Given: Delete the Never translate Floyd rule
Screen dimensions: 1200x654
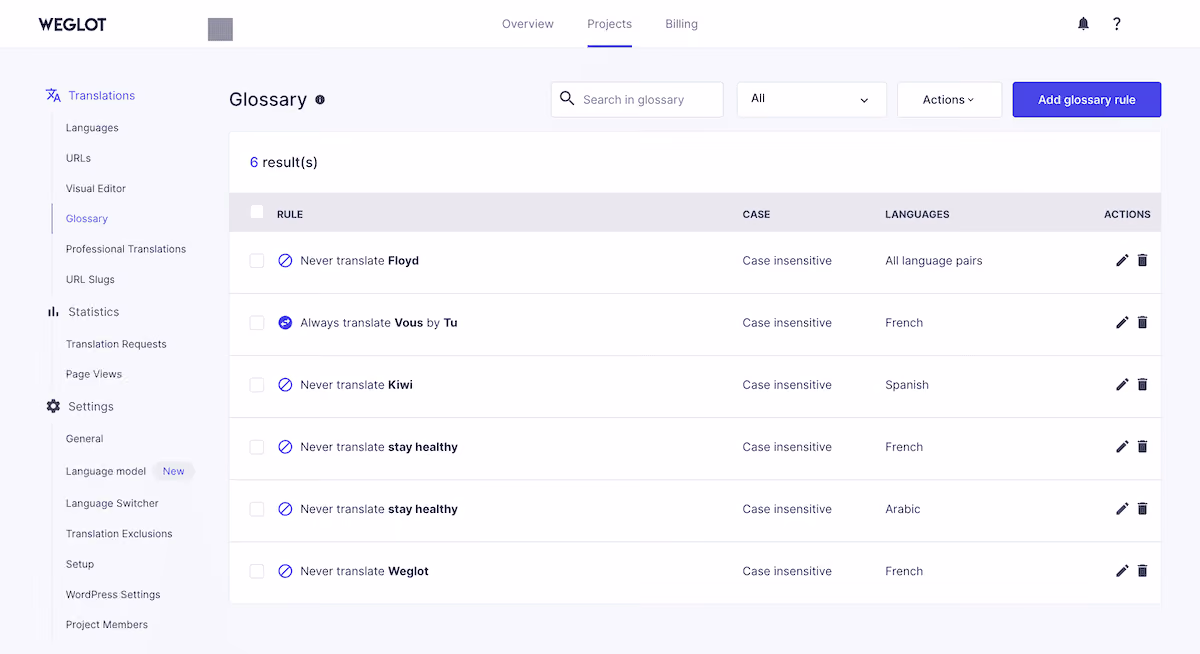Looking at the screenshot, I should click(1143, 261).
